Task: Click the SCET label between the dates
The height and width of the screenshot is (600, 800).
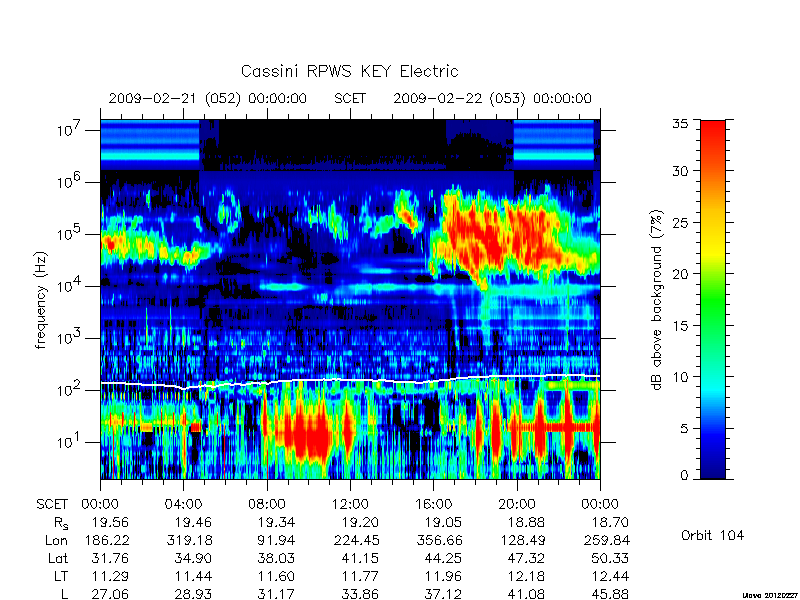Action: pos(350,98)
